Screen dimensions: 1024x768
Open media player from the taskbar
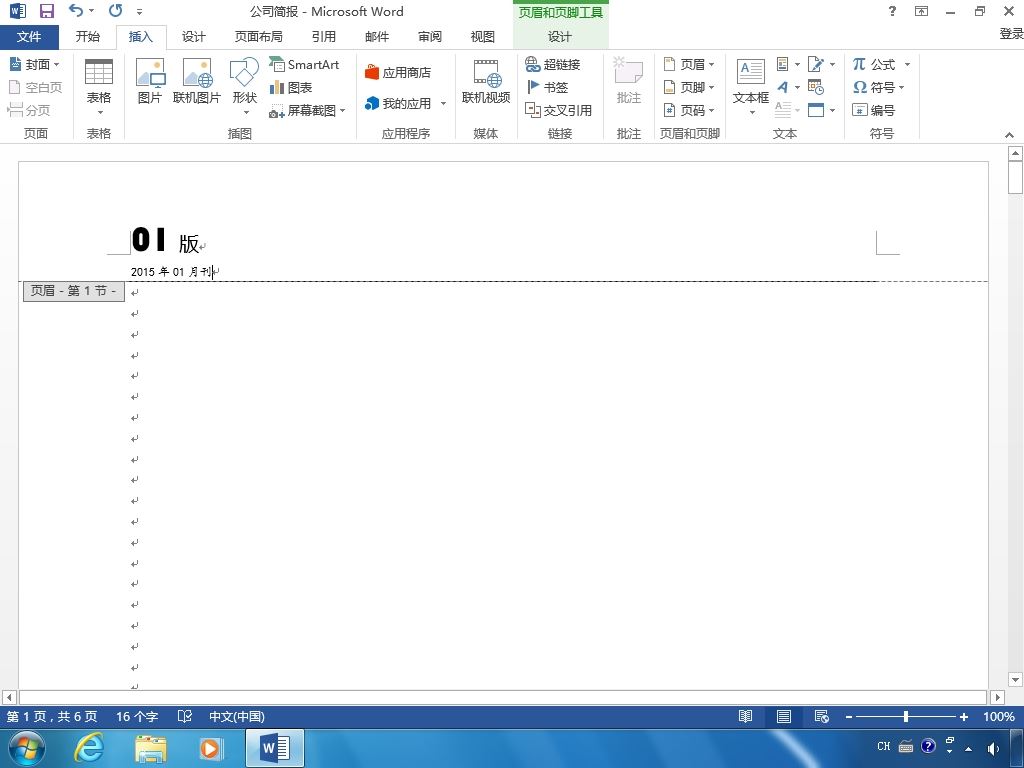pos(210,748)
